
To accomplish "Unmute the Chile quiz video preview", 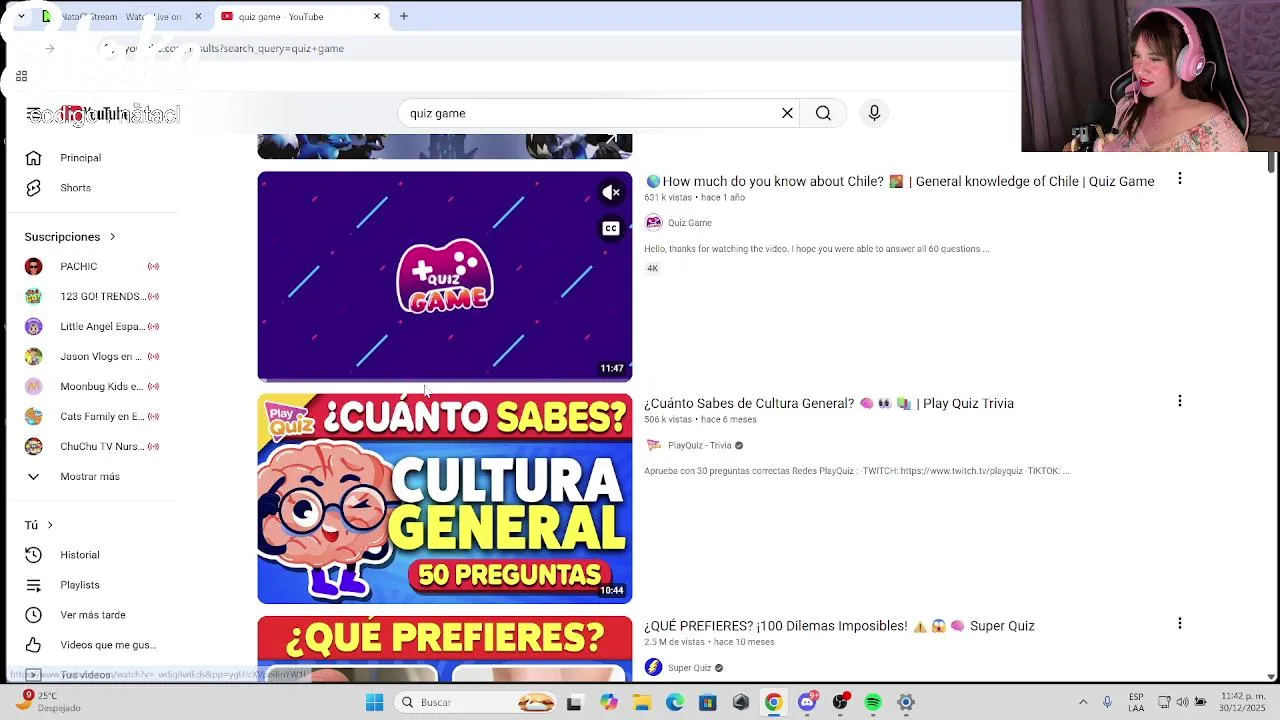I will pos(611,192).
